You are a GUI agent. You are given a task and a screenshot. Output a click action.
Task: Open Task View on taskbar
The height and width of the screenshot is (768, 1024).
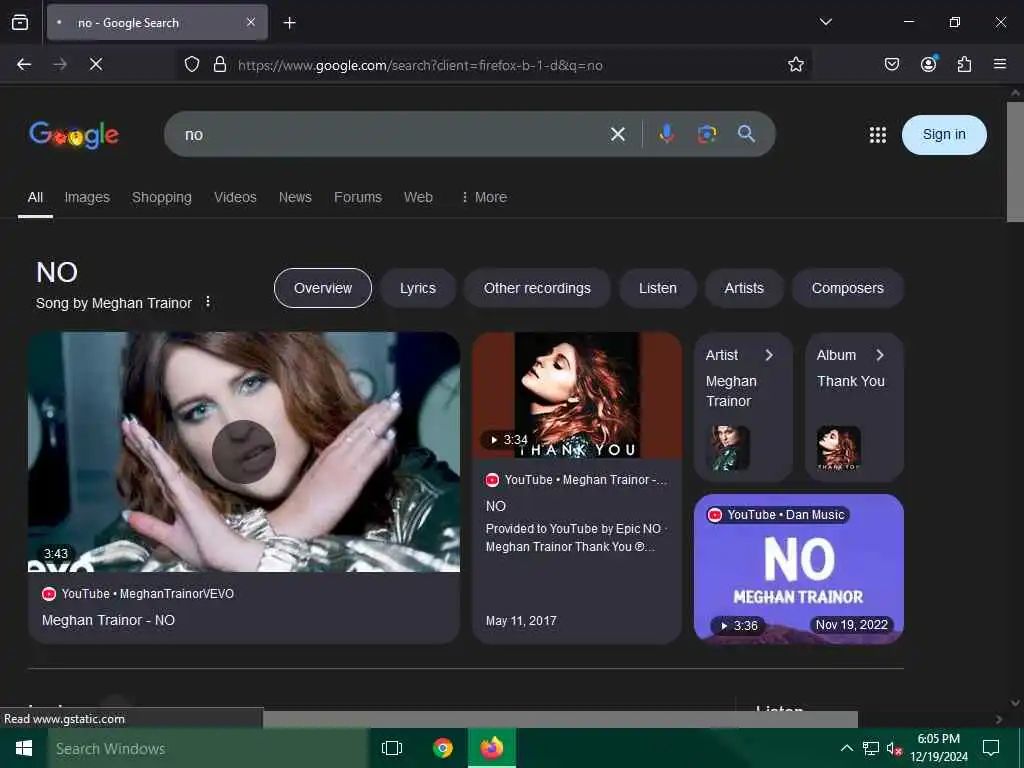pos(392,748)
